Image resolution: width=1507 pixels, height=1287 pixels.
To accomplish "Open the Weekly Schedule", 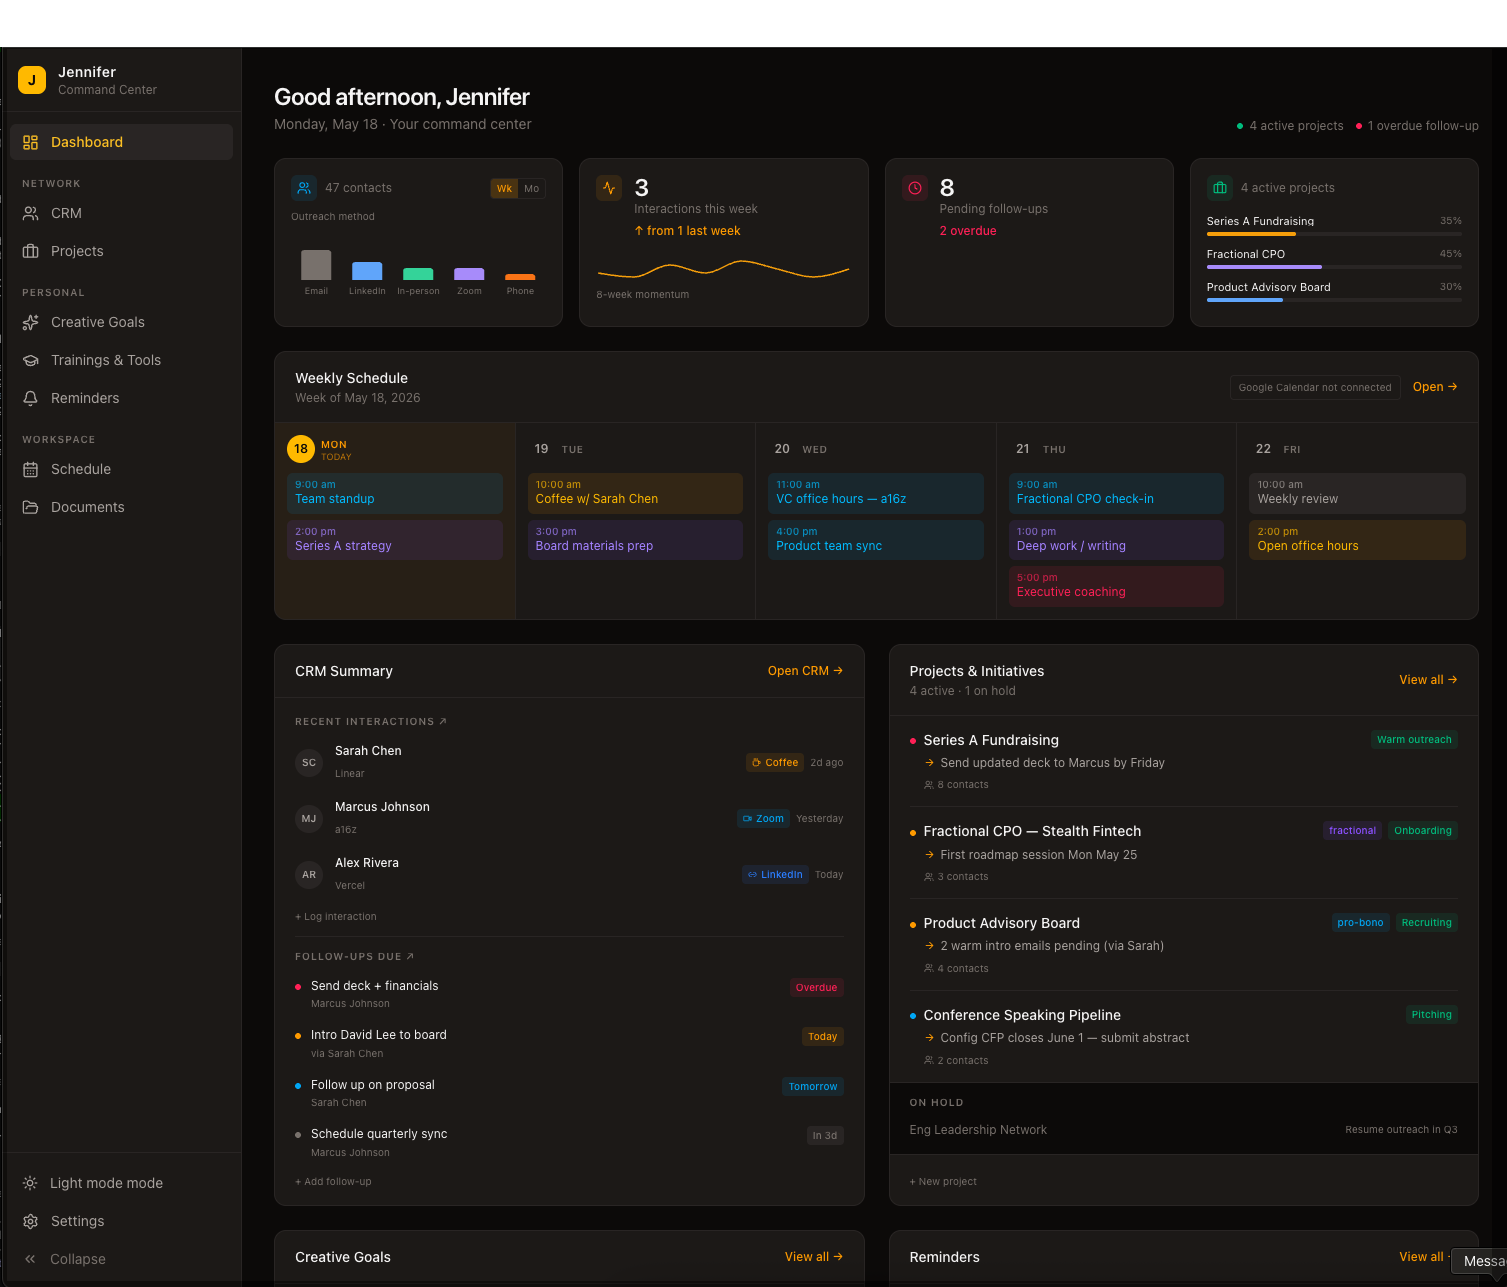I will pos(1435,387).
